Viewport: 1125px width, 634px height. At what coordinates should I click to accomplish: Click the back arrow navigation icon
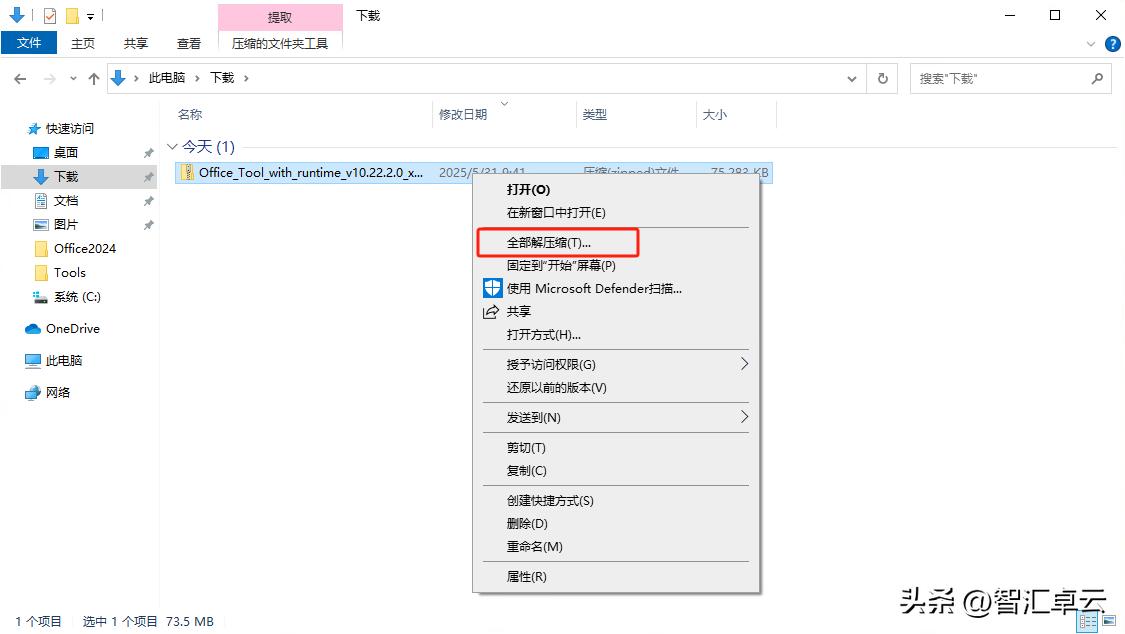(19, 78)
